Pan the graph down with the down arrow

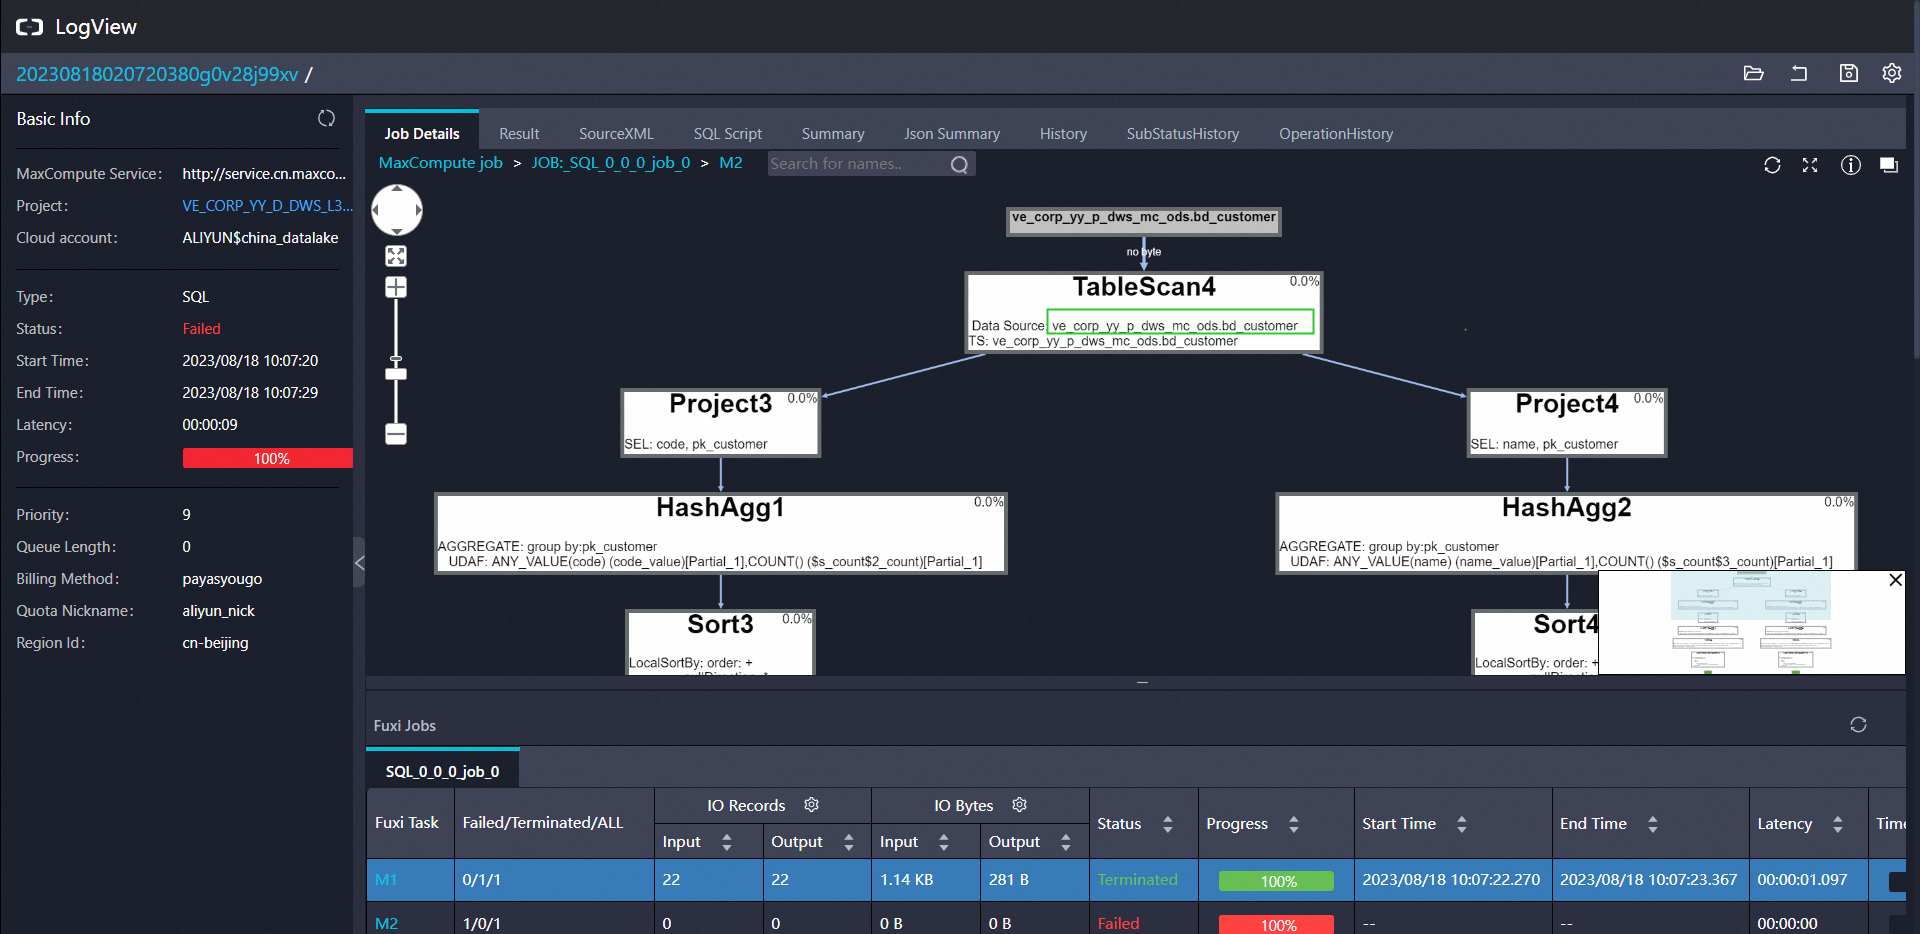click(397, 231)
